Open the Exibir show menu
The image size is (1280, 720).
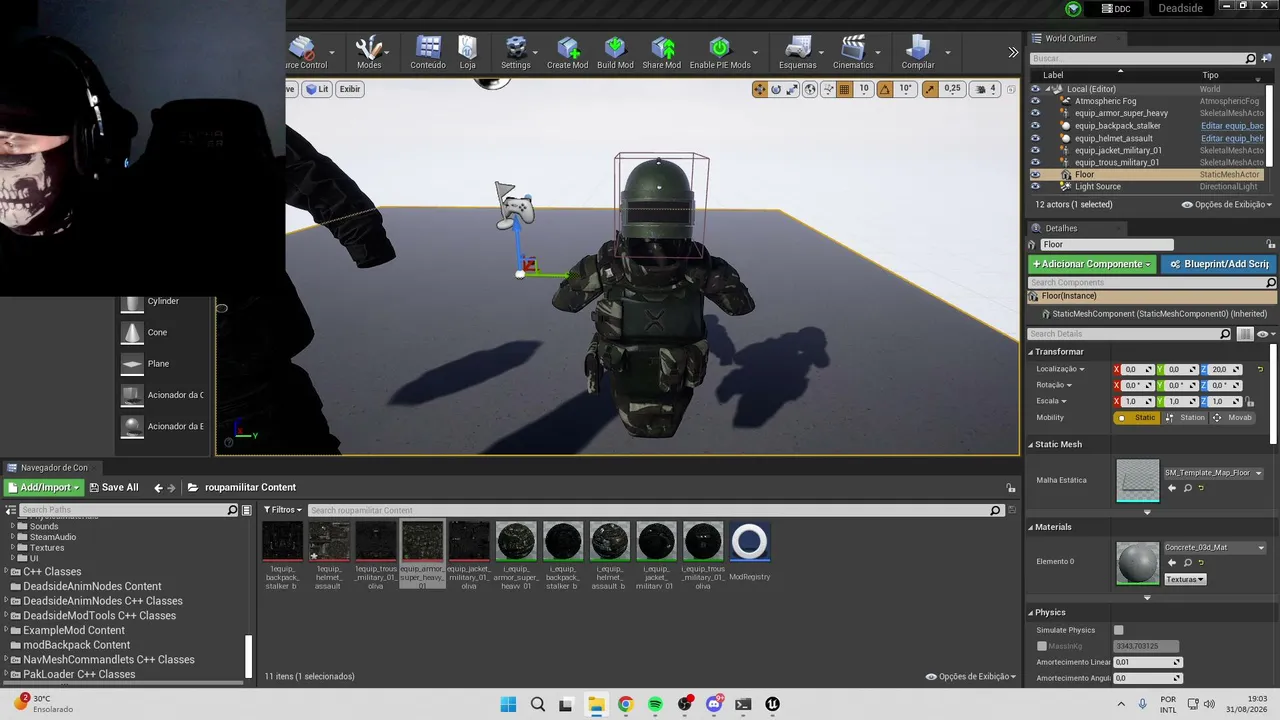[x=350, y=89]
